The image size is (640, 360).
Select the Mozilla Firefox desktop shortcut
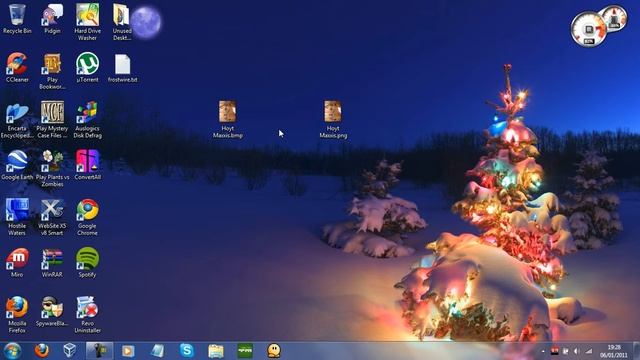click(x=17, y=314)
